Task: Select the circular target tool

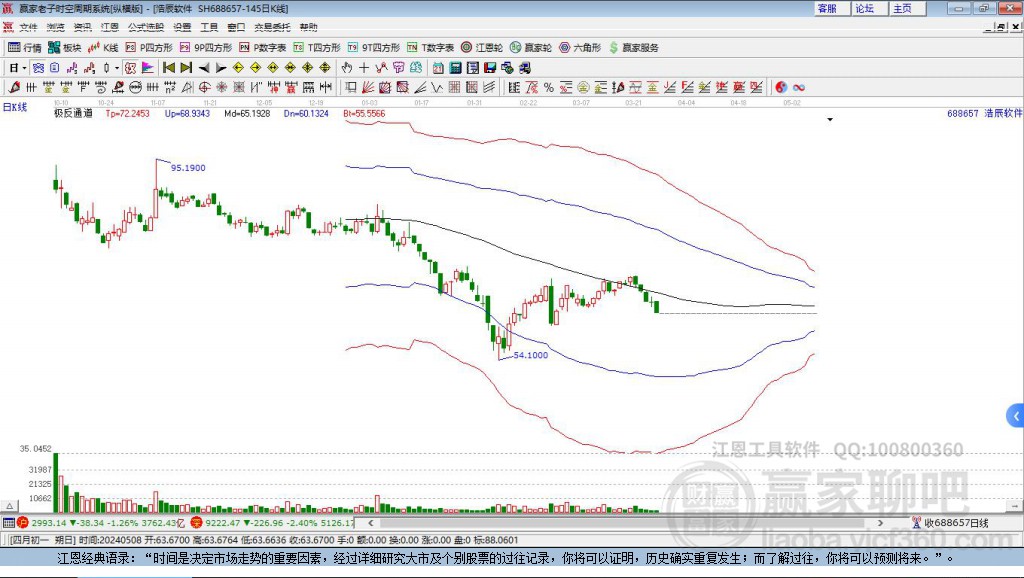Action: click(204, 88)
